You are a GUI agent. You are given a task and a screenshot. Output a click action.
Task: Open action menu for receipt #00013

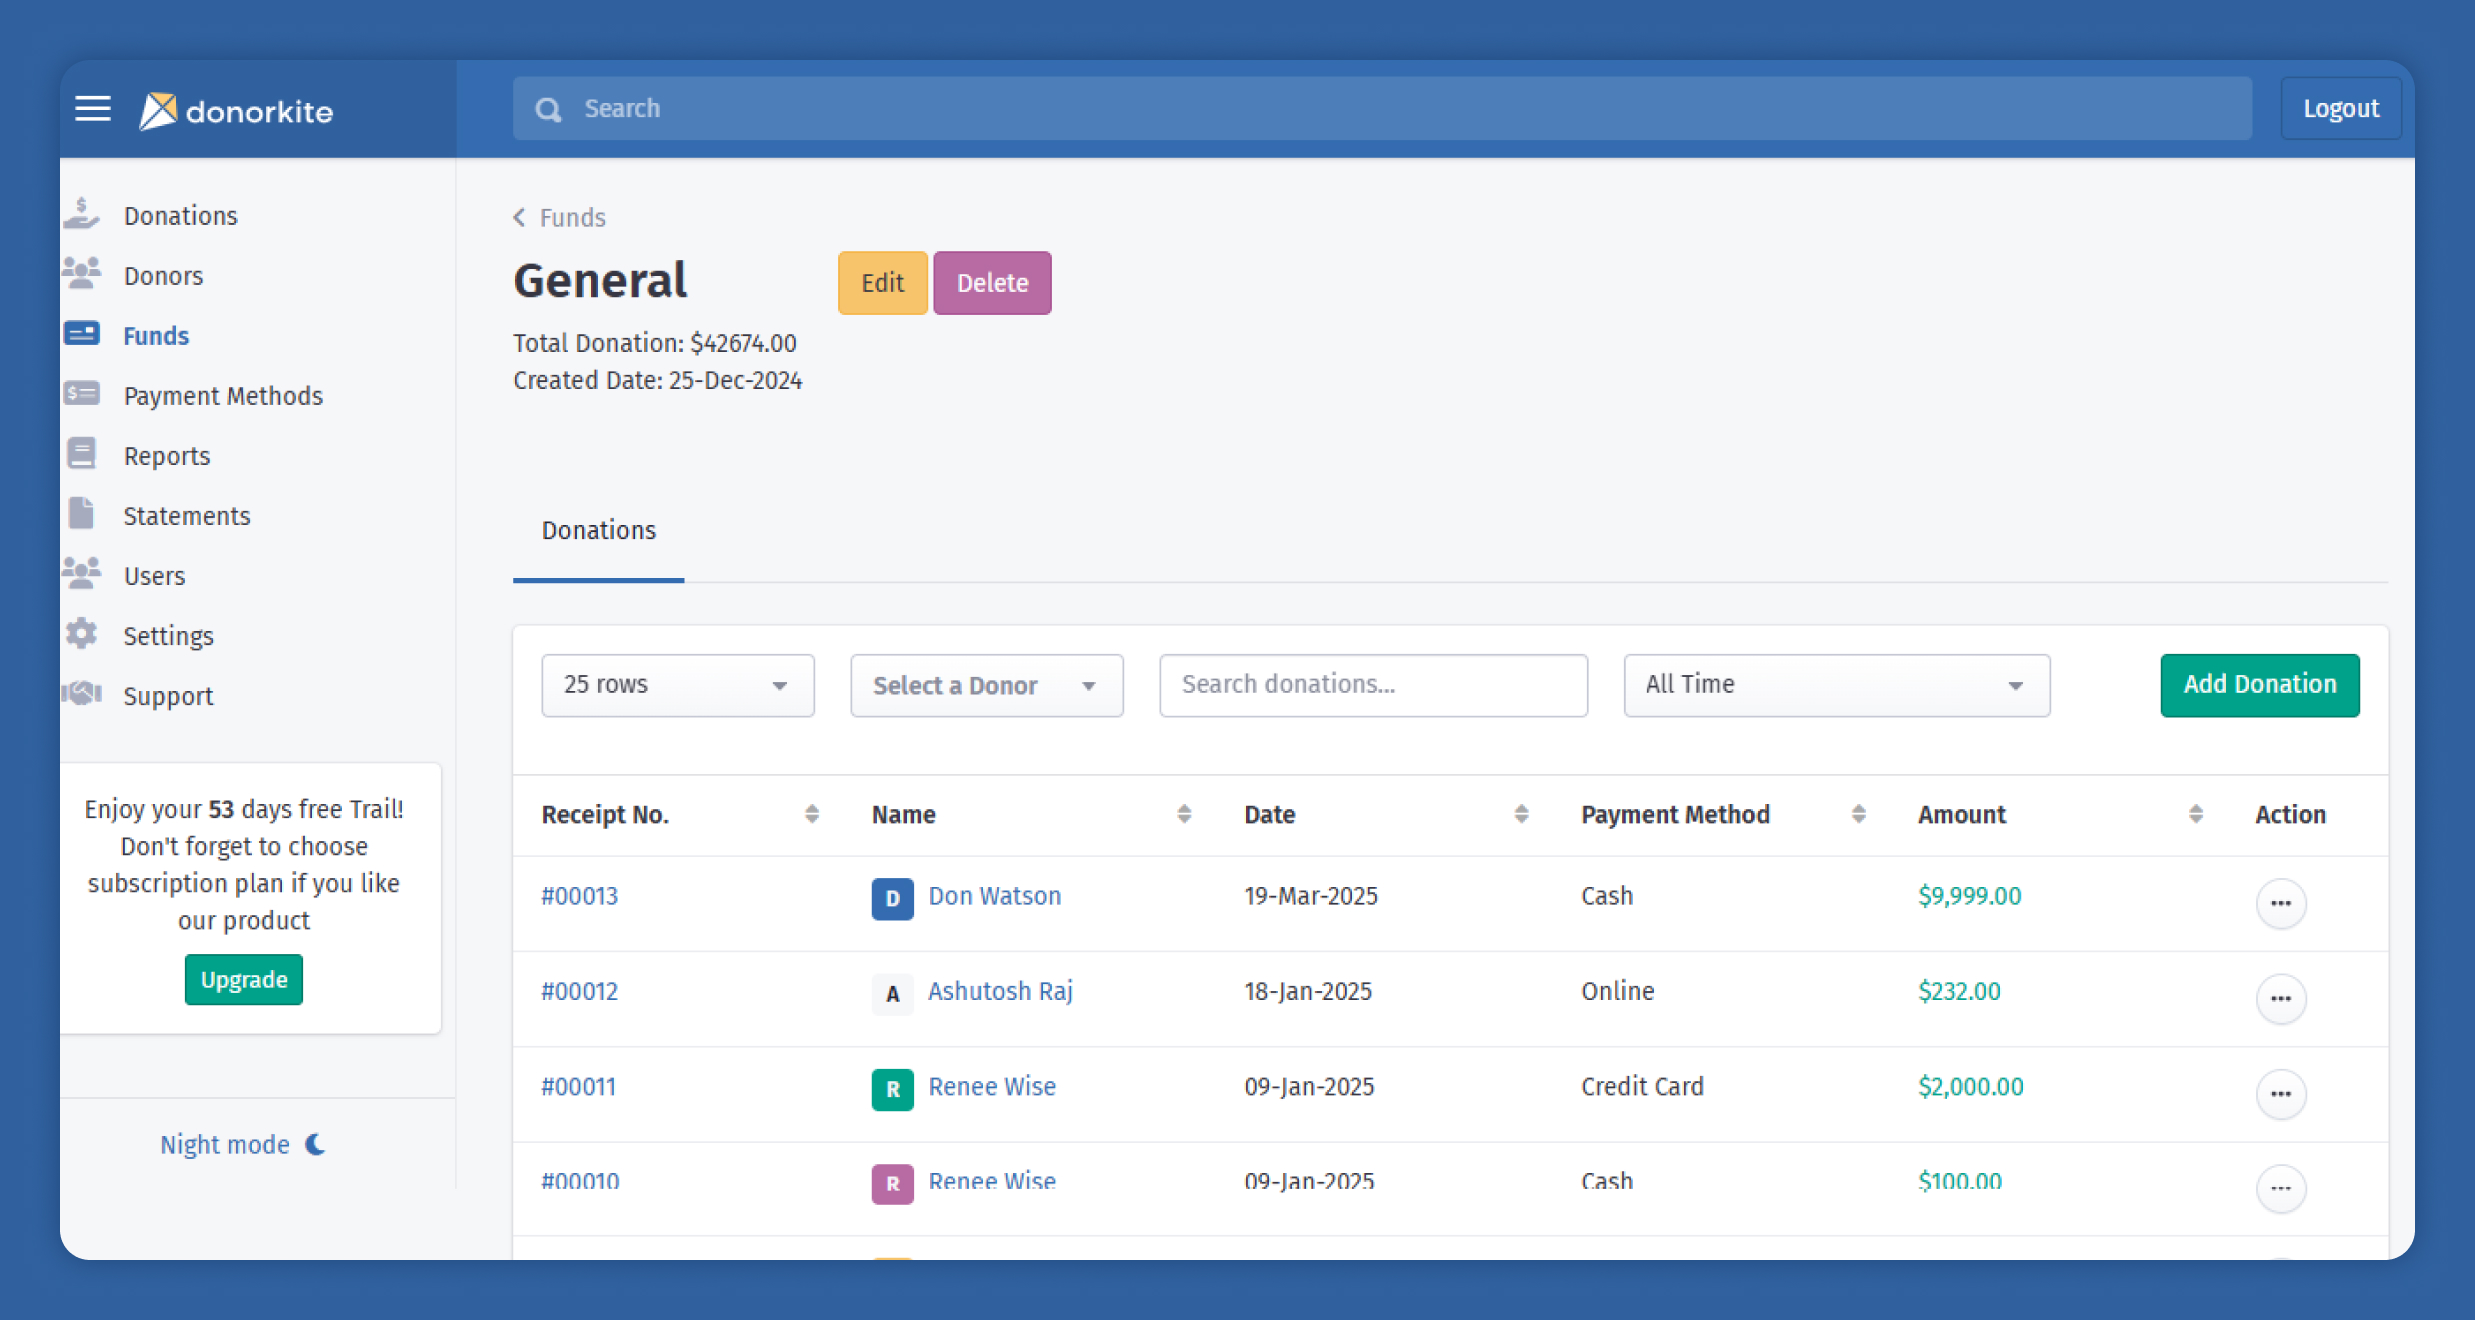pos(2280,903)
